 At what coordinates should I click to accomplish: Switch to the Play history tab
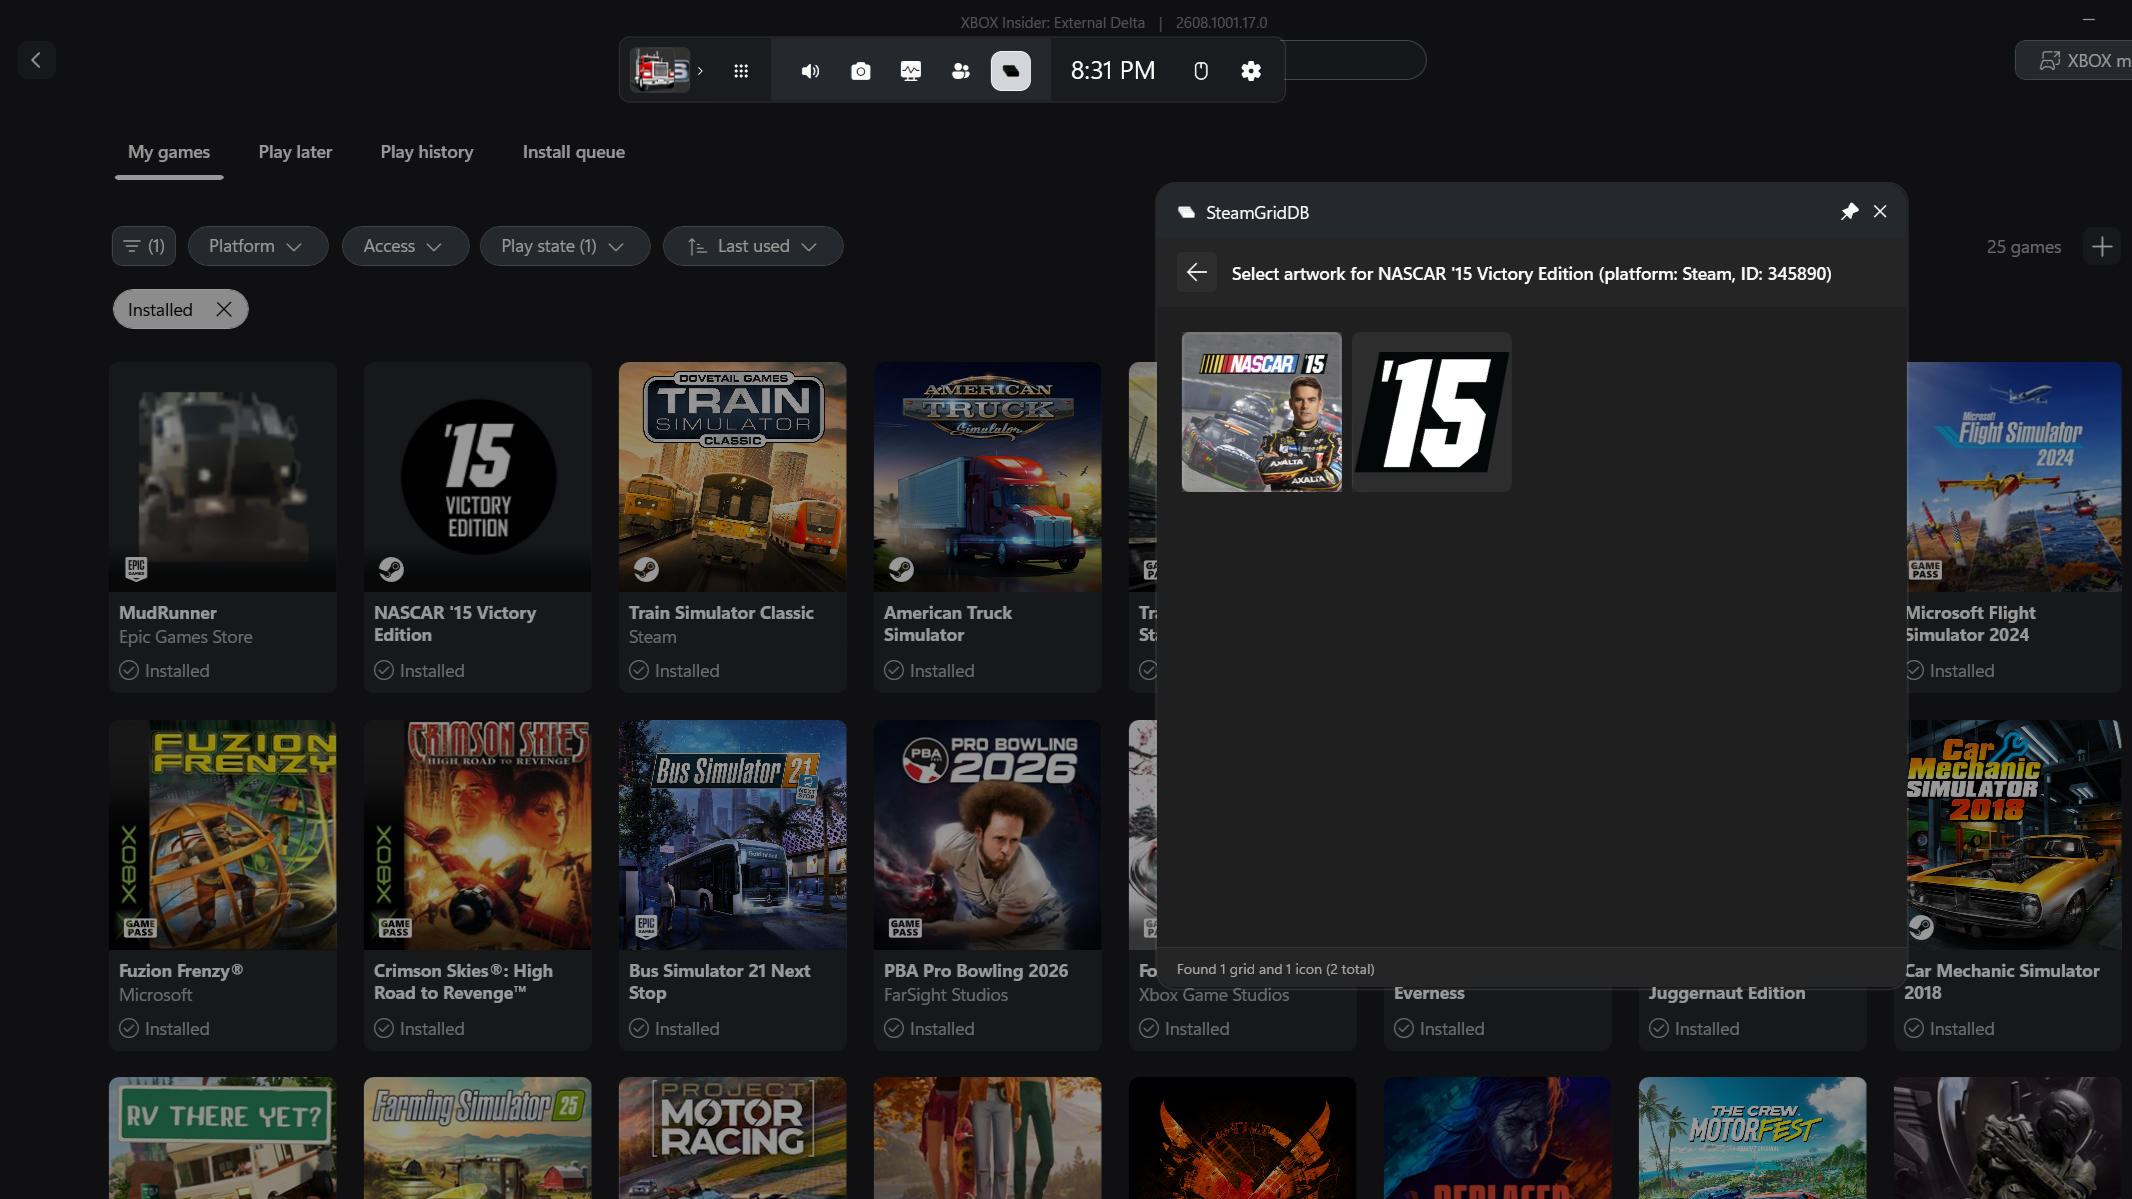pos(427,152)
